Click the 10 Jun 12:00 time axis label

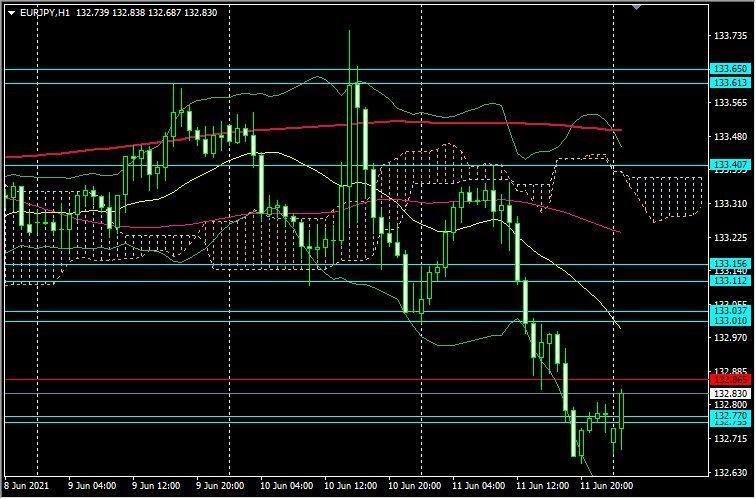pos(351,486)
